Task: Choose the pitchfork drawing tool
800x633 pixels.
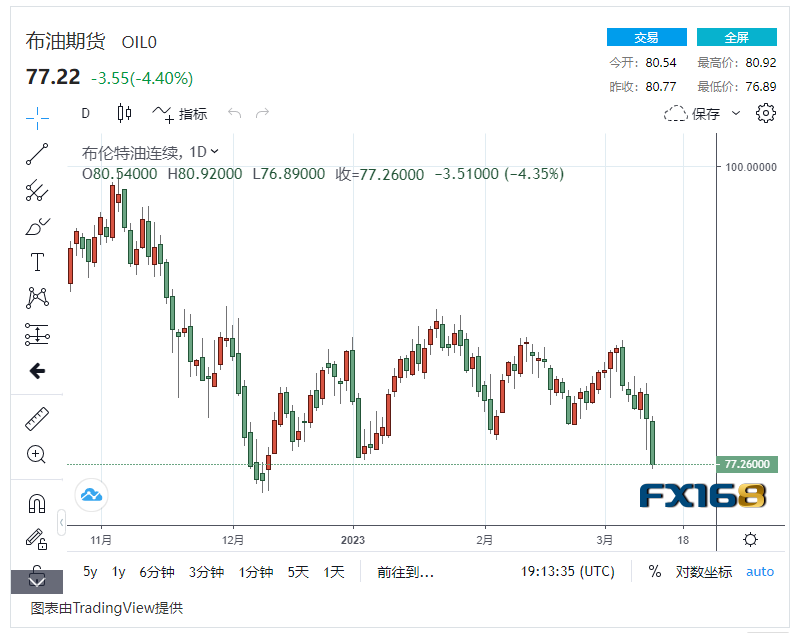Action: click(37, 190)
